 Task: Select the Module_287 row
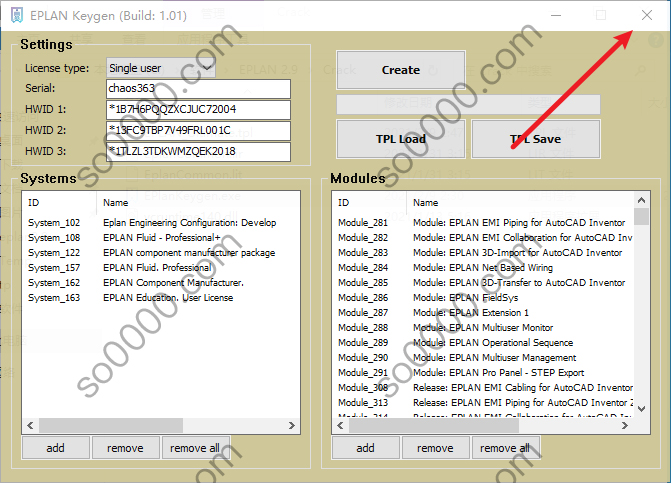[483, 312]
